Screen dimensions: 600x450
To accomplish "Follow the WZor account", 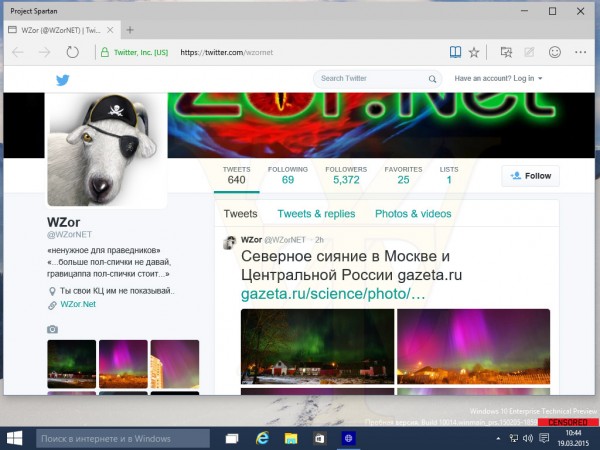I will click(530, 176).
